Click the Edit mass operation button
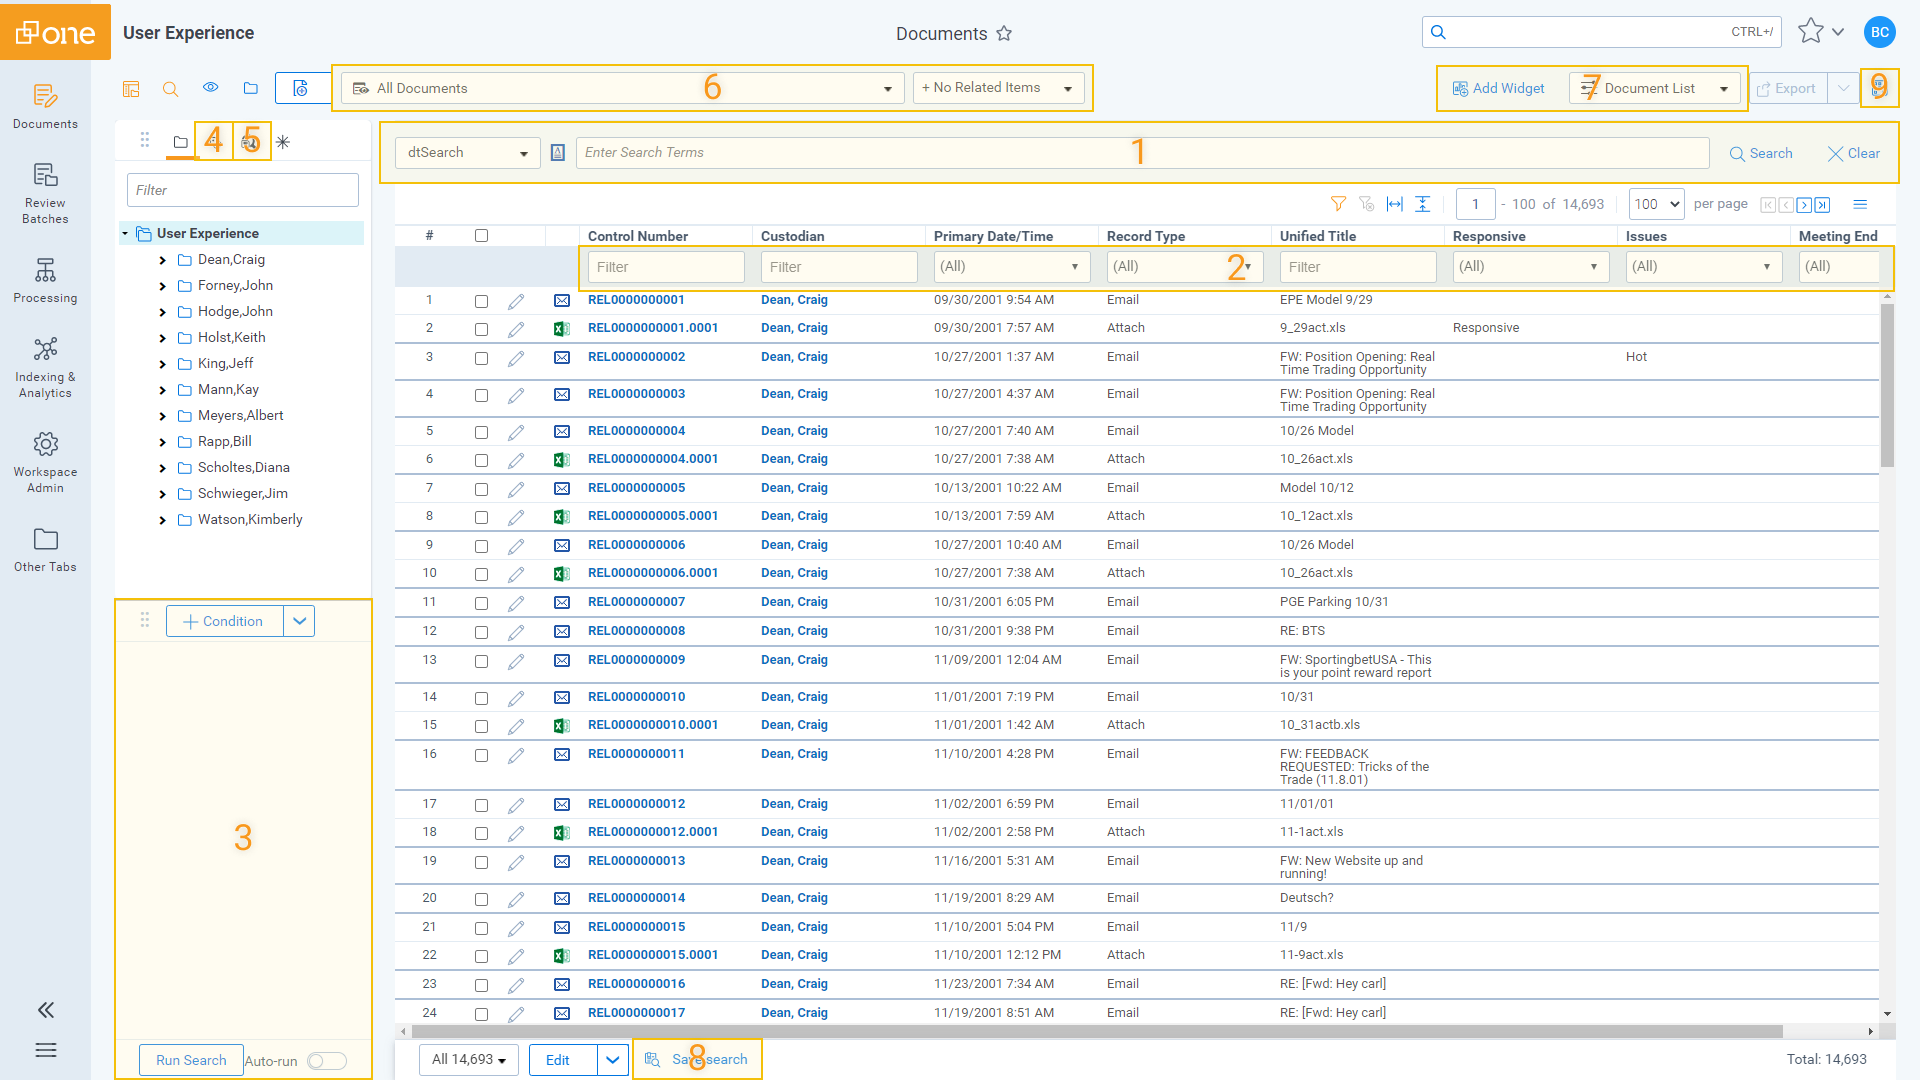1920x1080 pixels. (563, 1060)
